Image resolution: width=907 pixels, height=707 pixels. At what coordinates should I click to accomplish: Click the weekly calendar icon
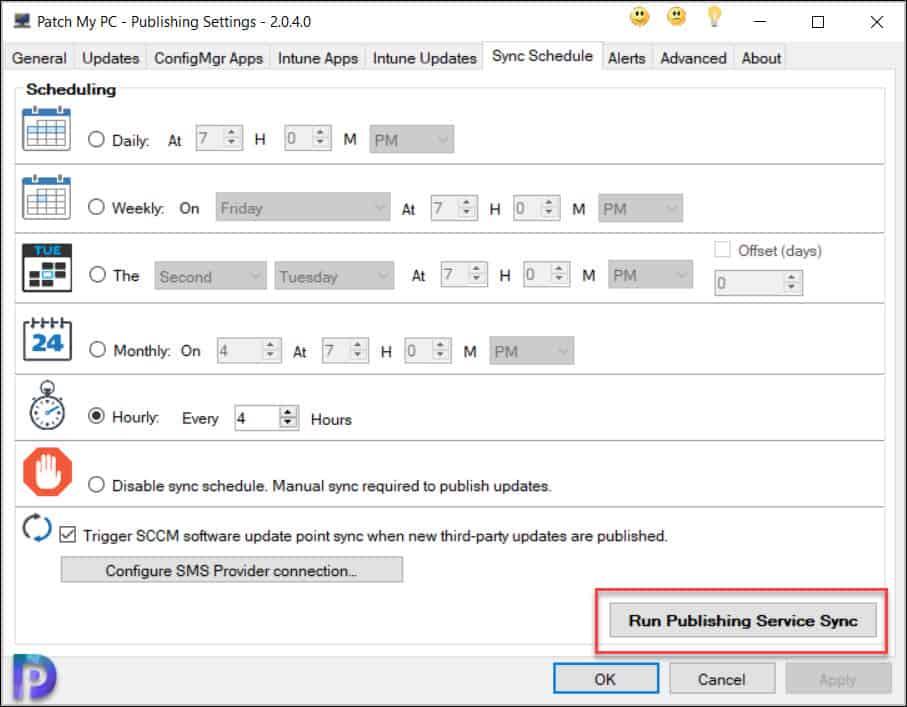[46, 197]
